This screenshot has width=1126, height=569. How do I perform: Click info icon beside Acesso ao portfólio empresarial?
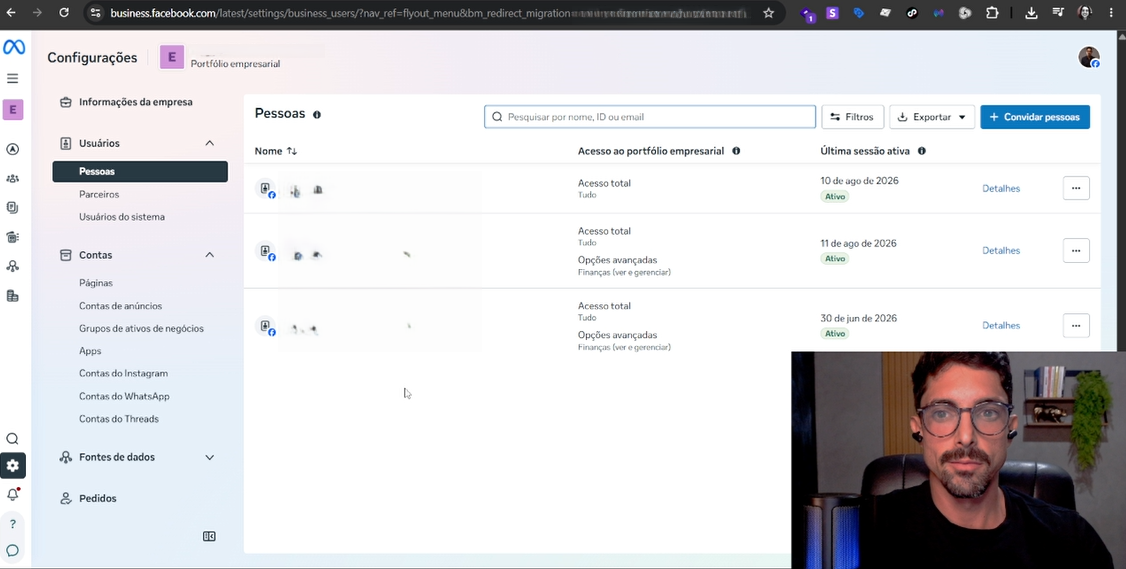(736, 151)
